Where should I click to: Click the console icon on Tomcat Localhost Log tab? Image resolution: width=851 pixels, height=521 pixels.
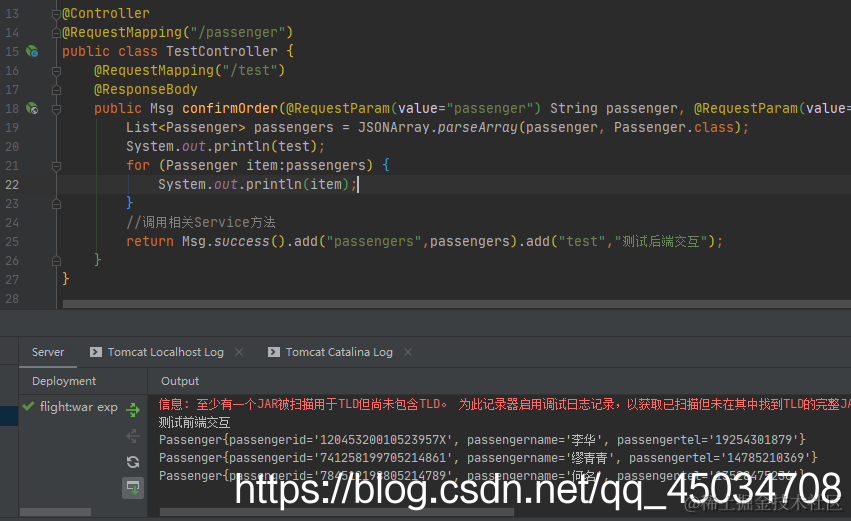[96, 352]
